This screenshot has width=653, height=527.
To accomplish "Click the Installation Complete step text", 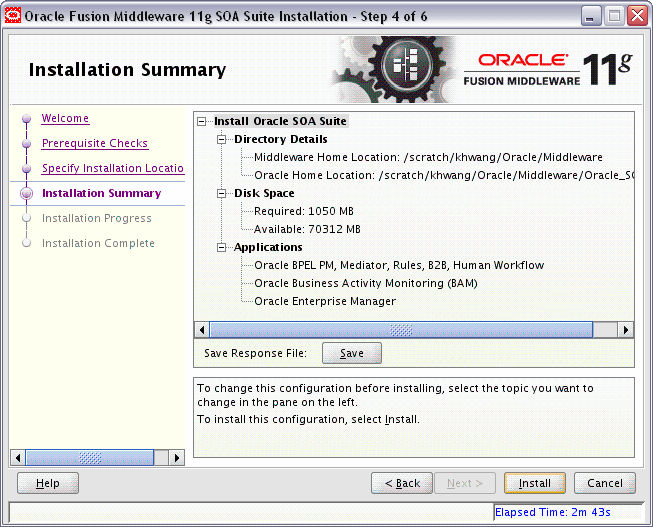I will [x=98, y=243].
